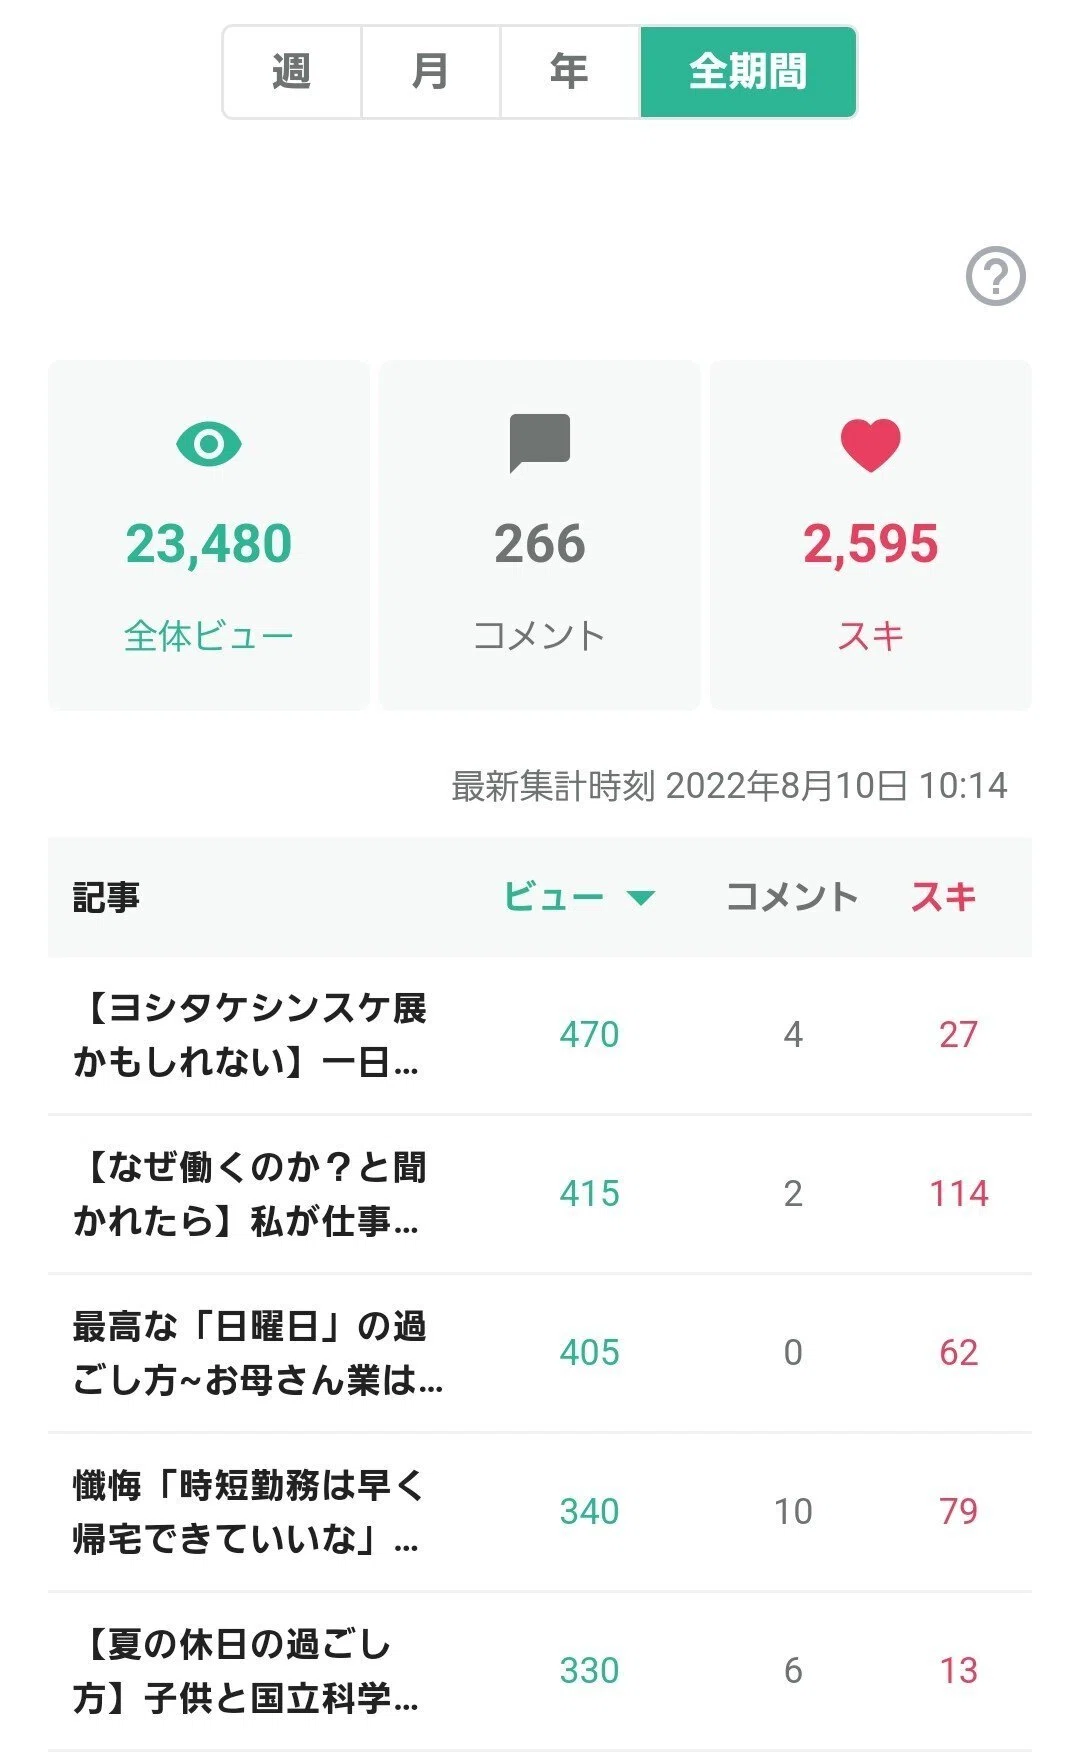Toggle sort arrow next to ビュー

[x=641, y=897]
